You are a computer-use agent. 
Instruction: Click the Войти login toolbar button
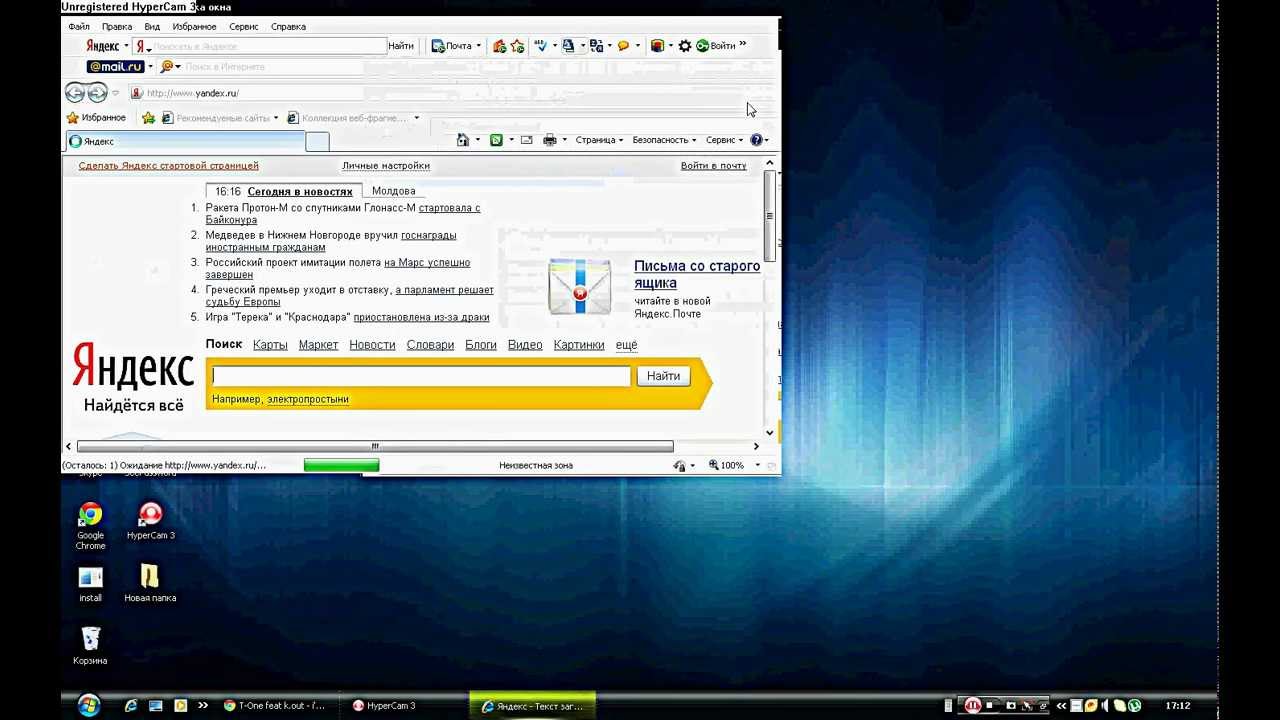pos(716,46)
